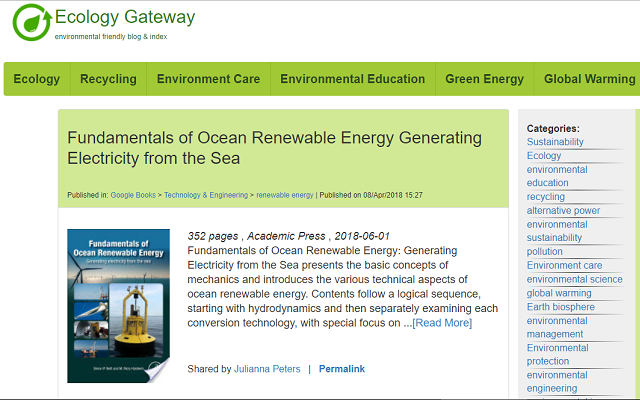
Task: Click the 'Categories:' sidebar heading
Action: click(553, 129)
